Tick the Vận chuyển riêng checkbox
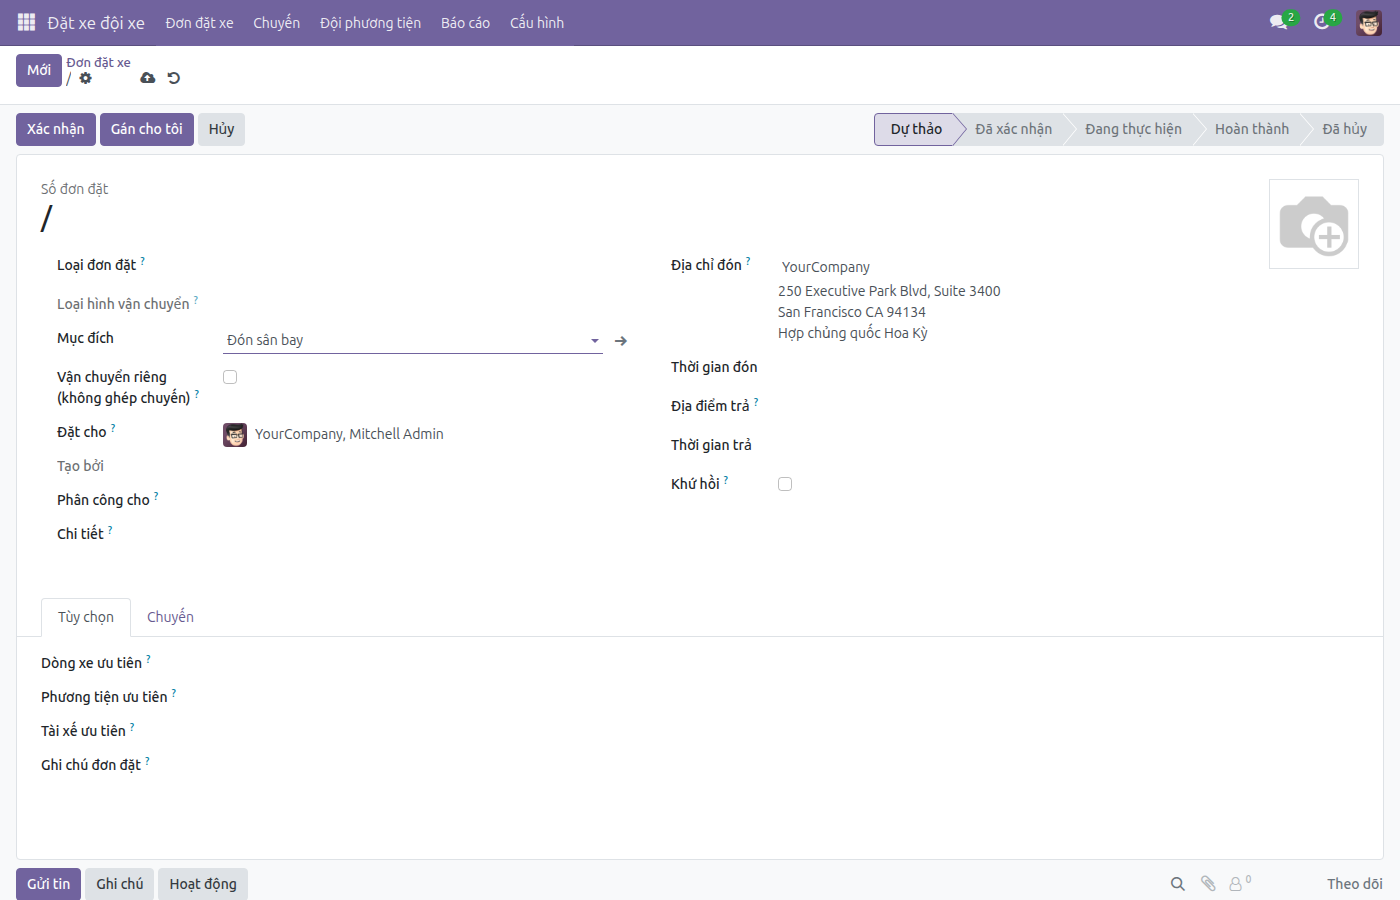This screenshot has height=900, width=1400. 230,377
